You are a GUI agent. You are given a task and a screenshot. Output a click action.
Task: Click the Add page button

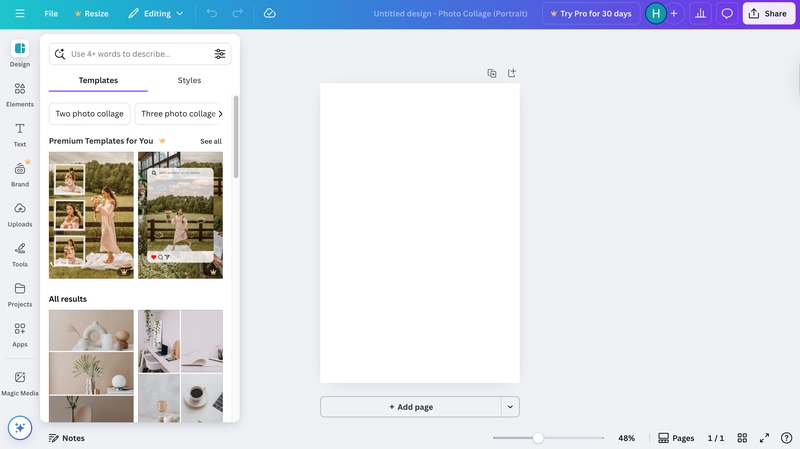tap(411, 407)
